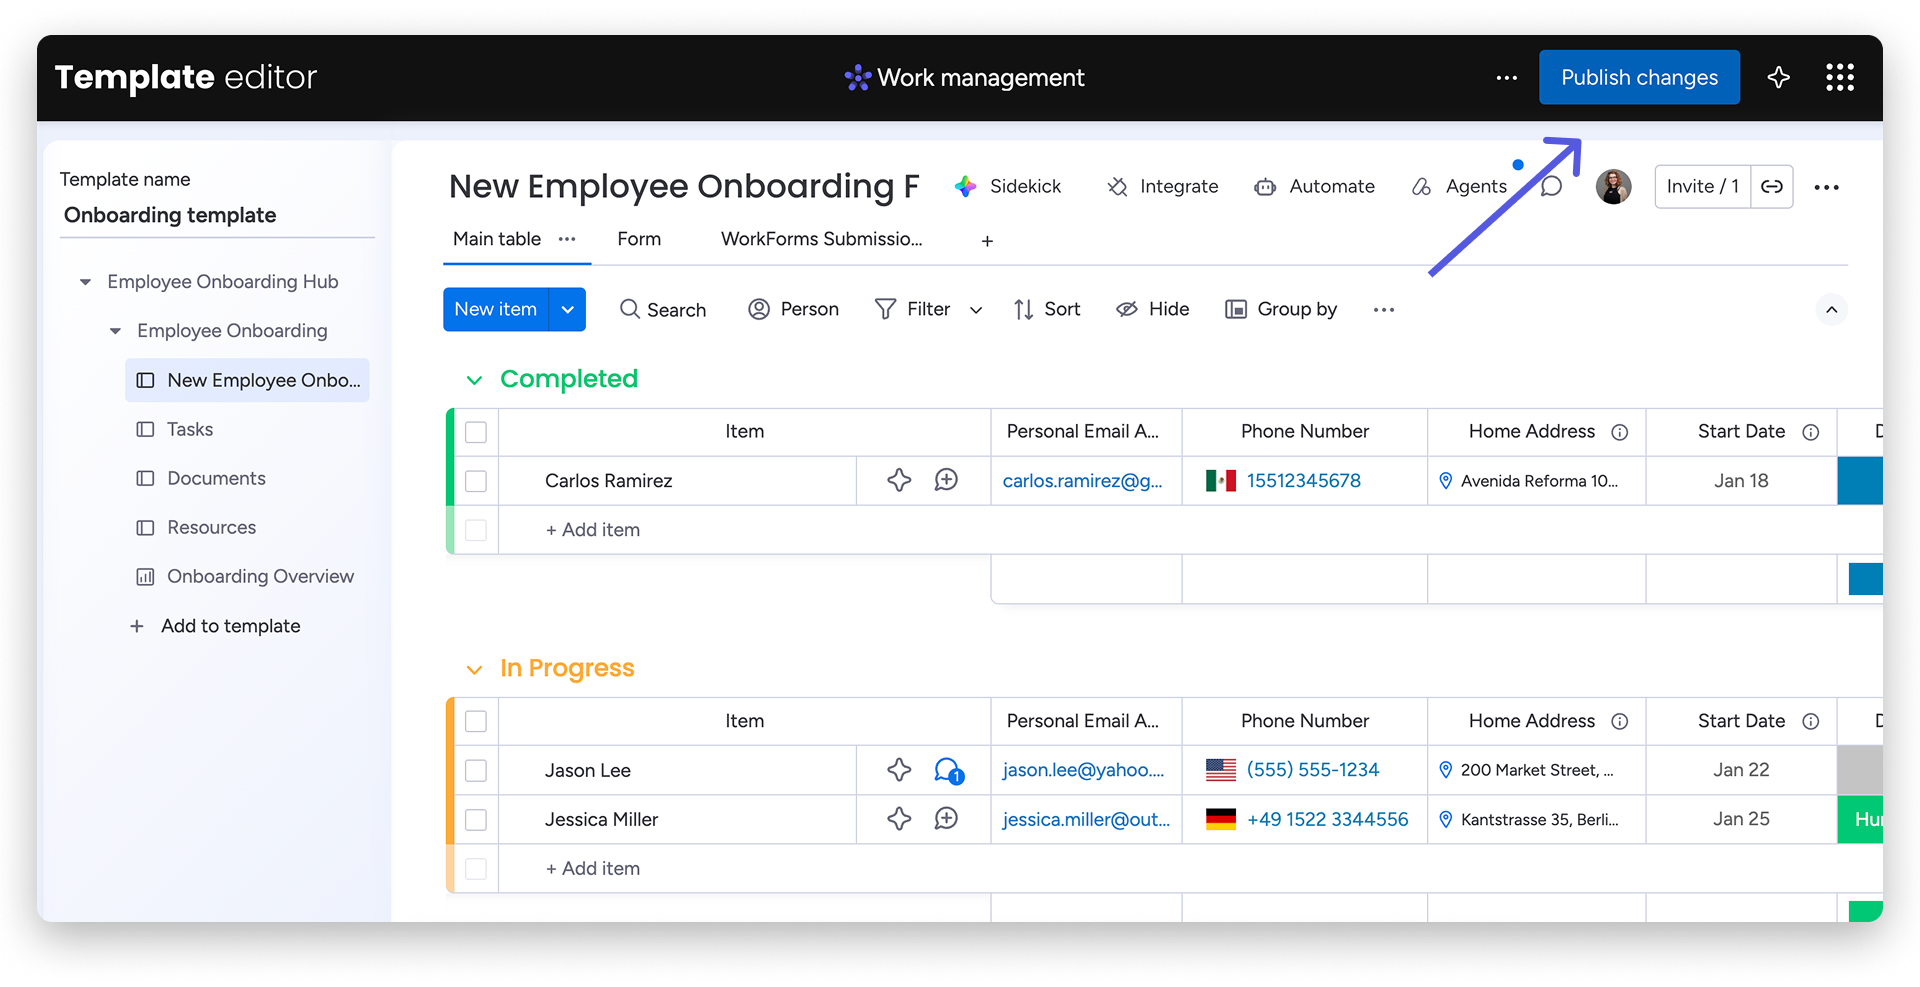Copy board link icon next to Invite
The height and width of the screenshot is (987, 1920).
click(x=1771, y=187)
